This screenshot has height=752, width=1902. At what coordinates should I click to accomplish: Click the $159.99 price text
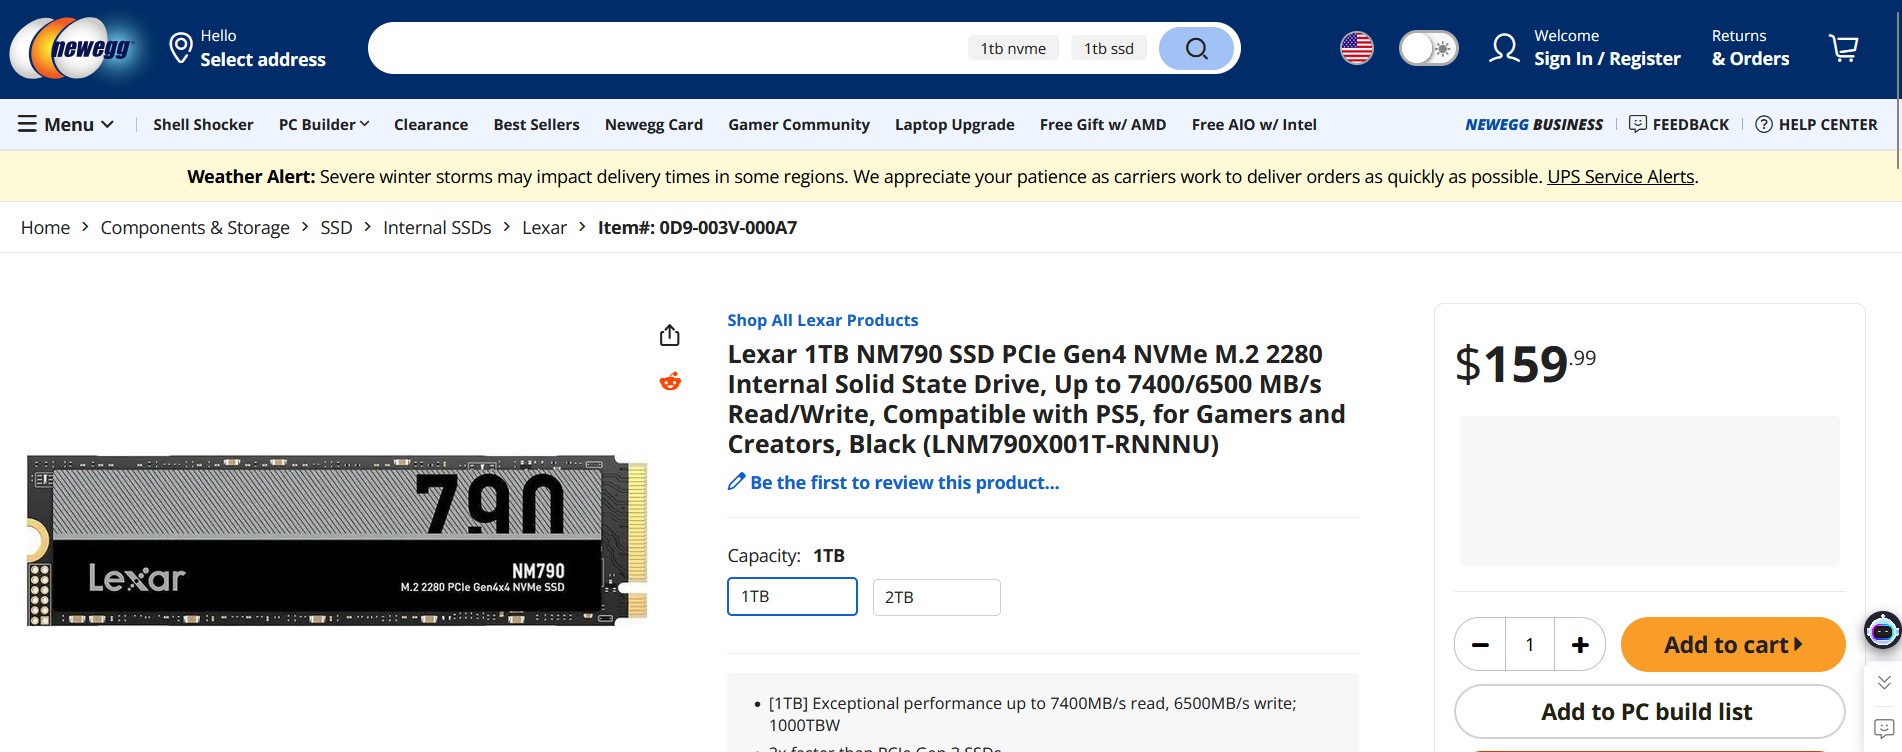(x=1525, y=363)
